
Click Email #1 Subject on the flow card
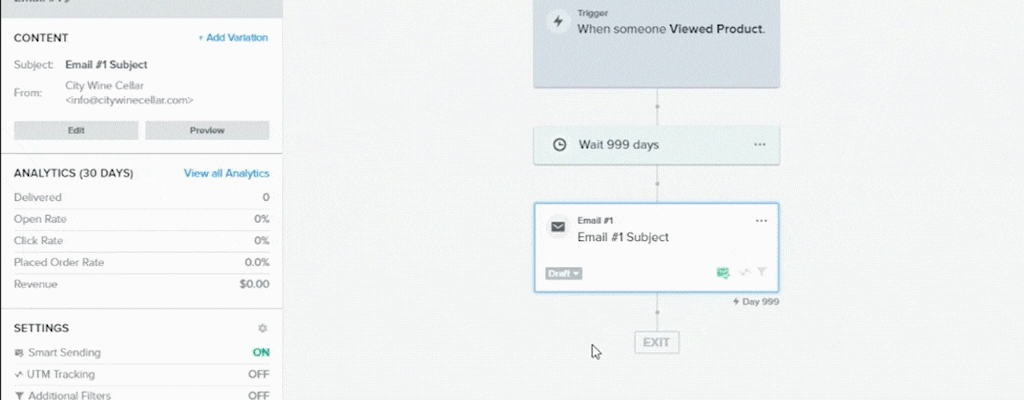point(623,237)
